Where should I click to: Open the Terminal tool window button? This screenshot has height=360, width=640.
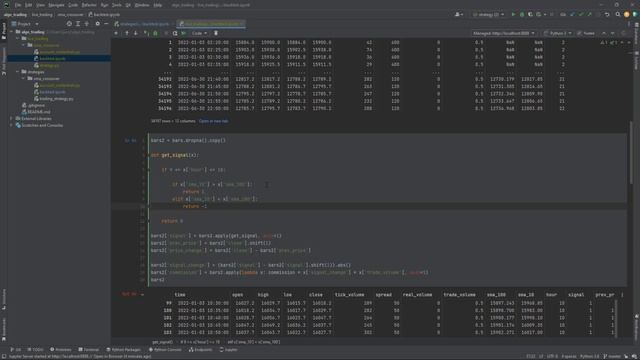89,350
